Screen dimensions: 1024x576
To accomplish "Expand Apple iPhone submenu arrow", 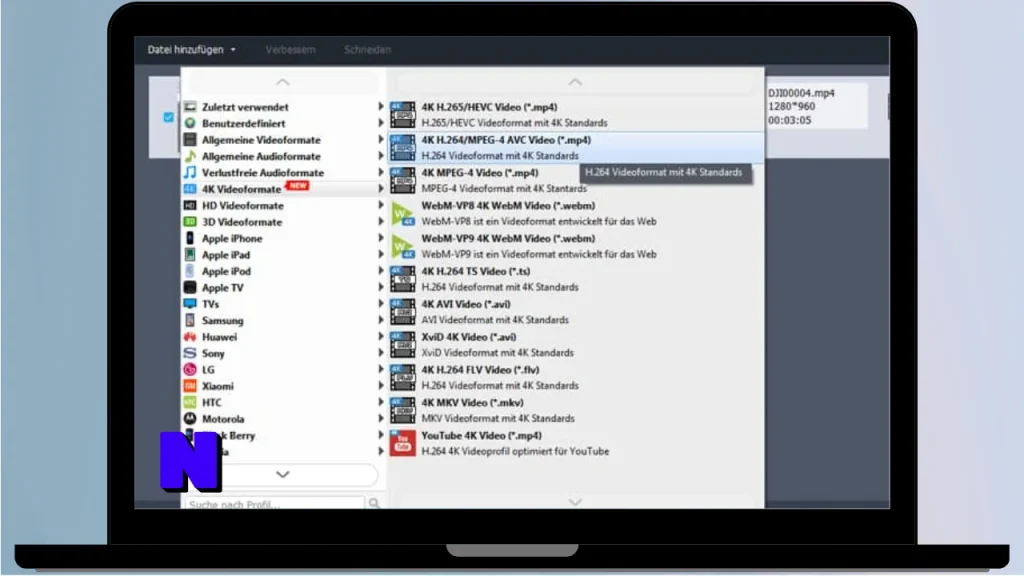I will point(381,238).
